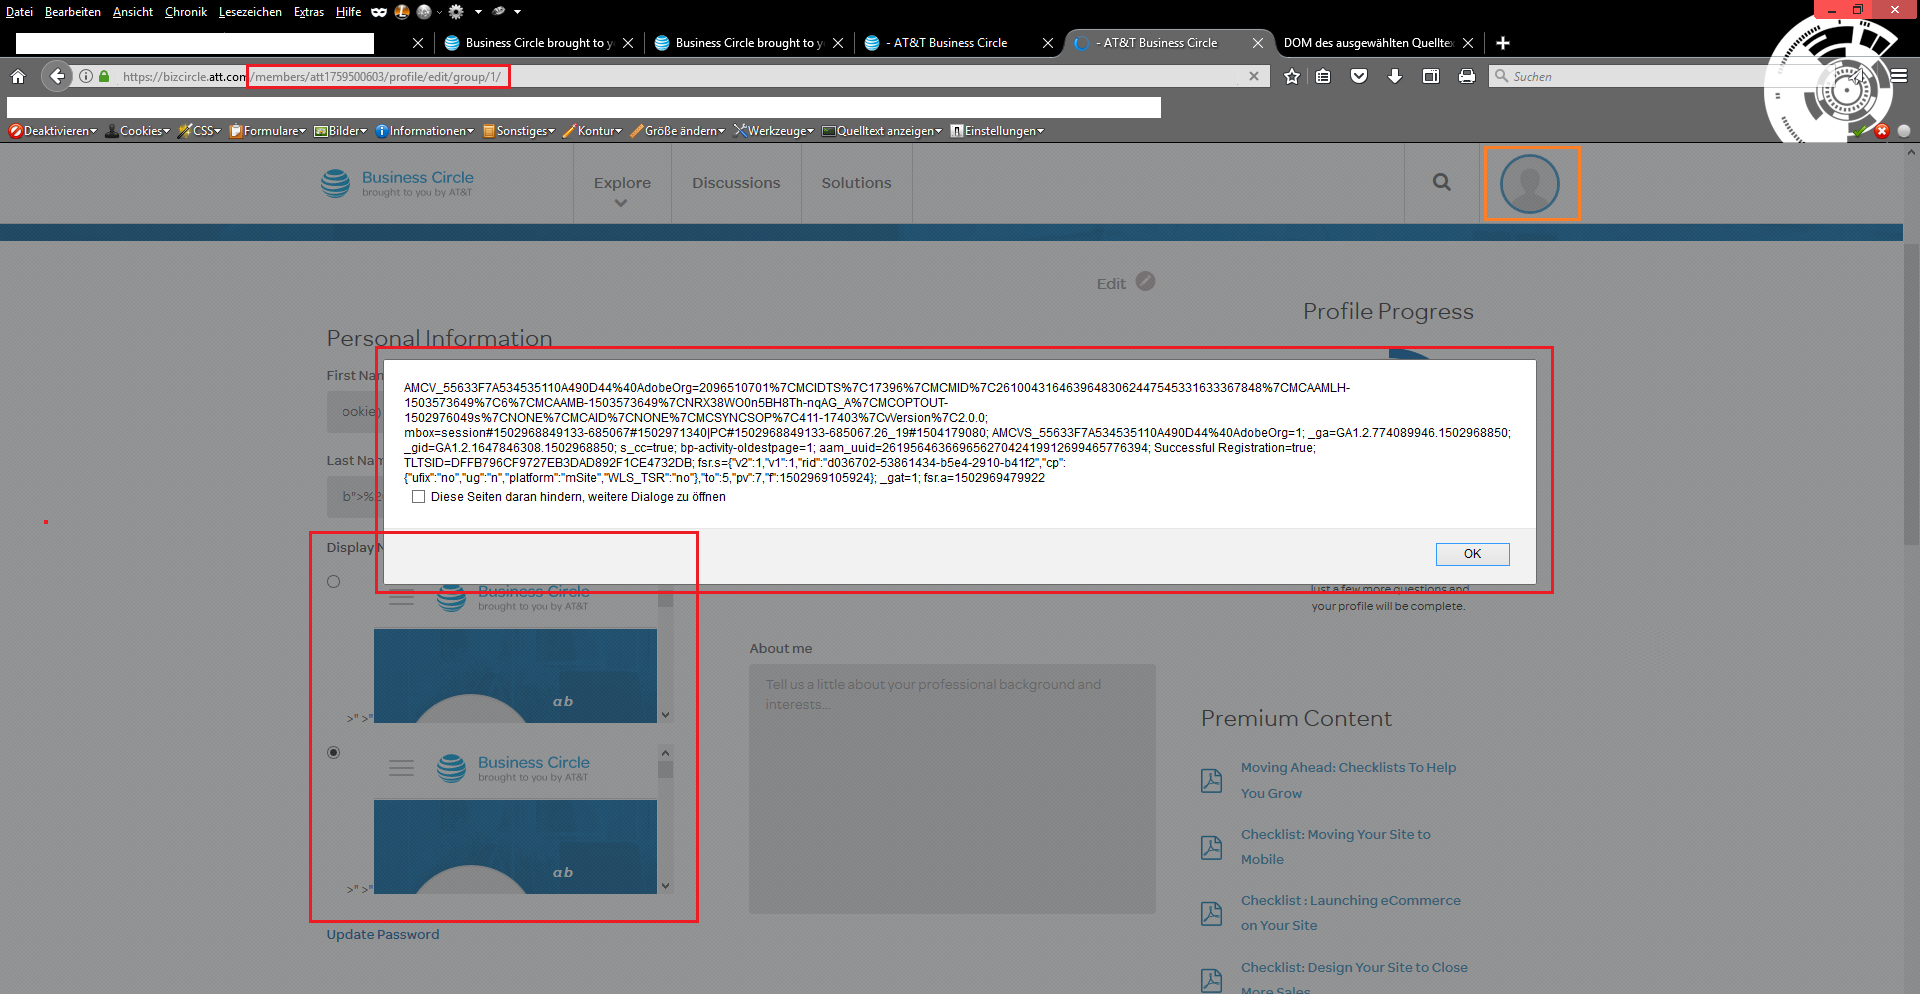The width and height of the screenshot is (1920, 994).
Task: Expand the Explore navigation menu
Action: pos(622,190)
